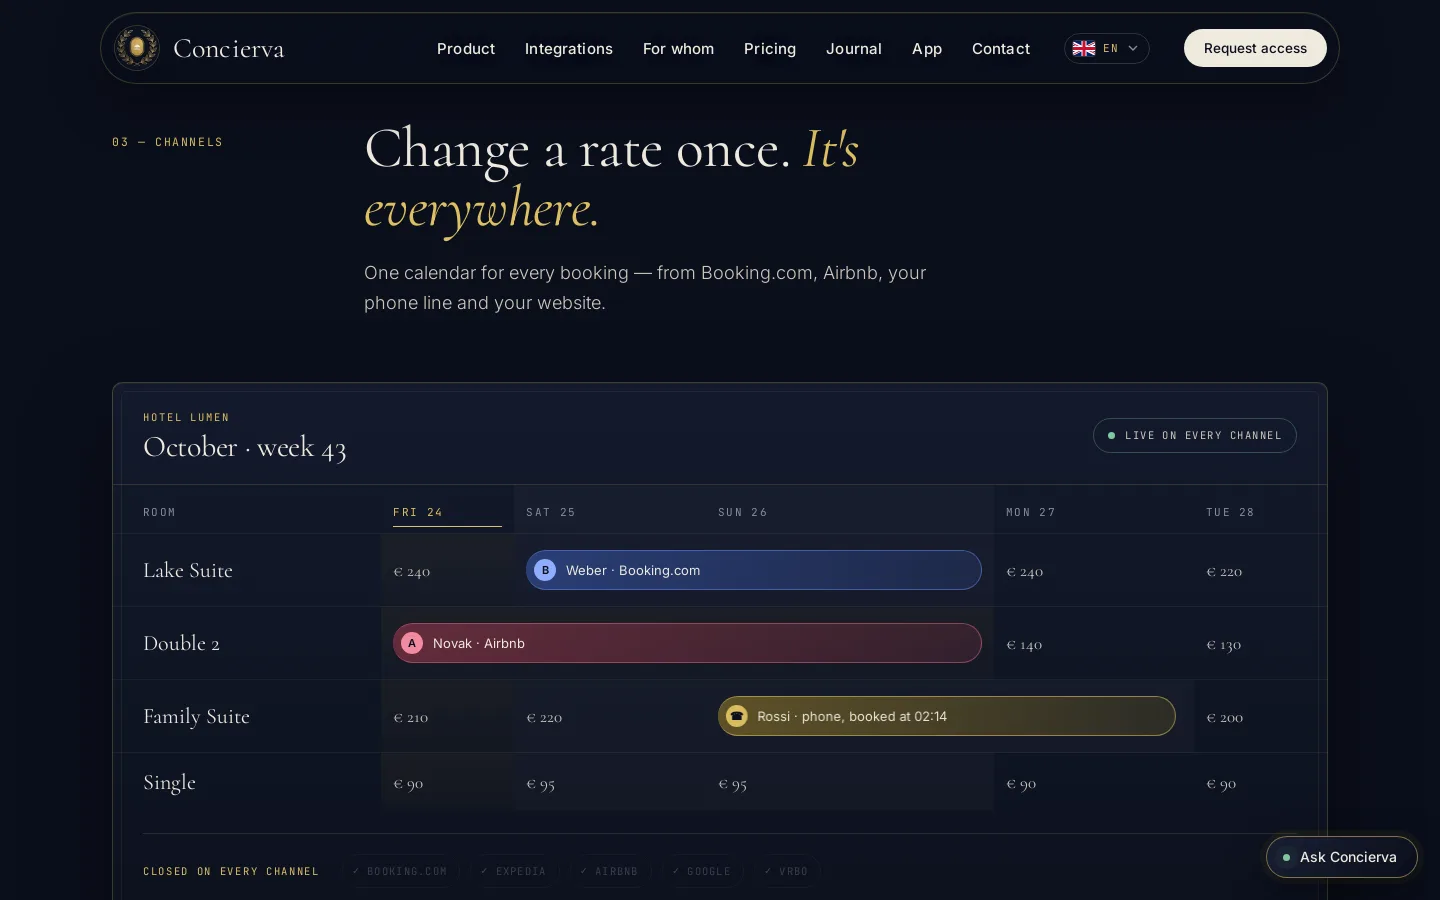Click the green dot in Ask Concierva

coord(1286,857)
